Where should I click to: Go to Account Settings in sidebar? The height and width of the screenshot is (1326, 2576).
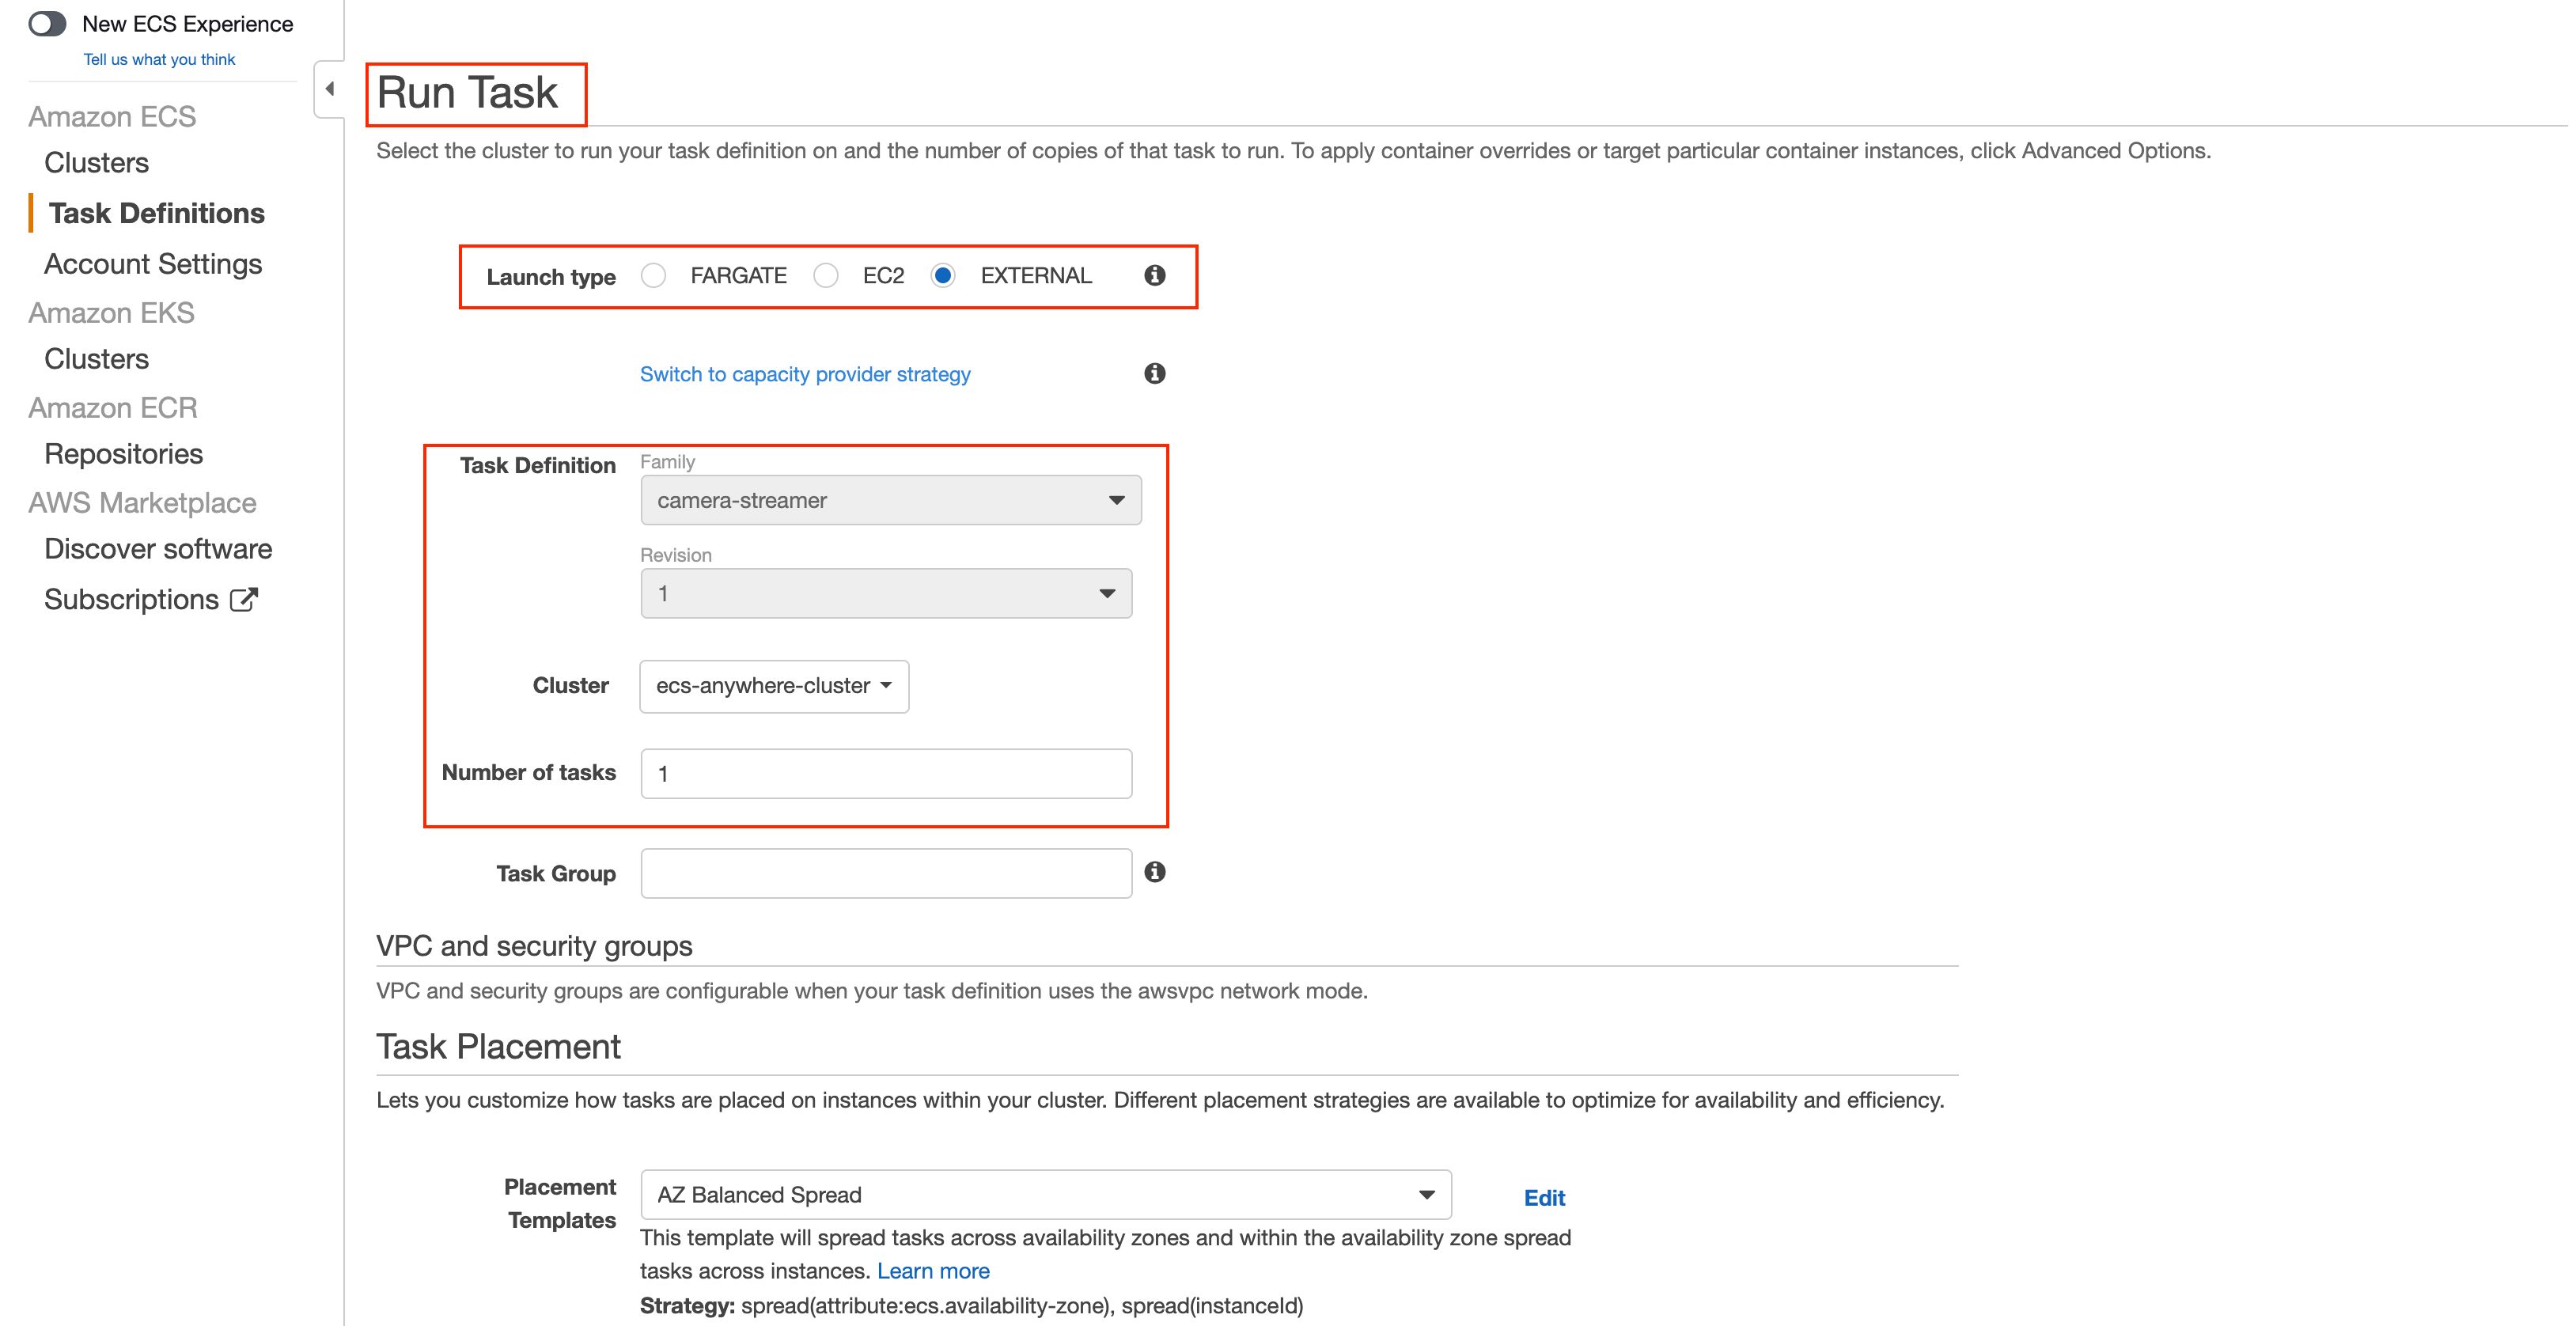[153, 264]
